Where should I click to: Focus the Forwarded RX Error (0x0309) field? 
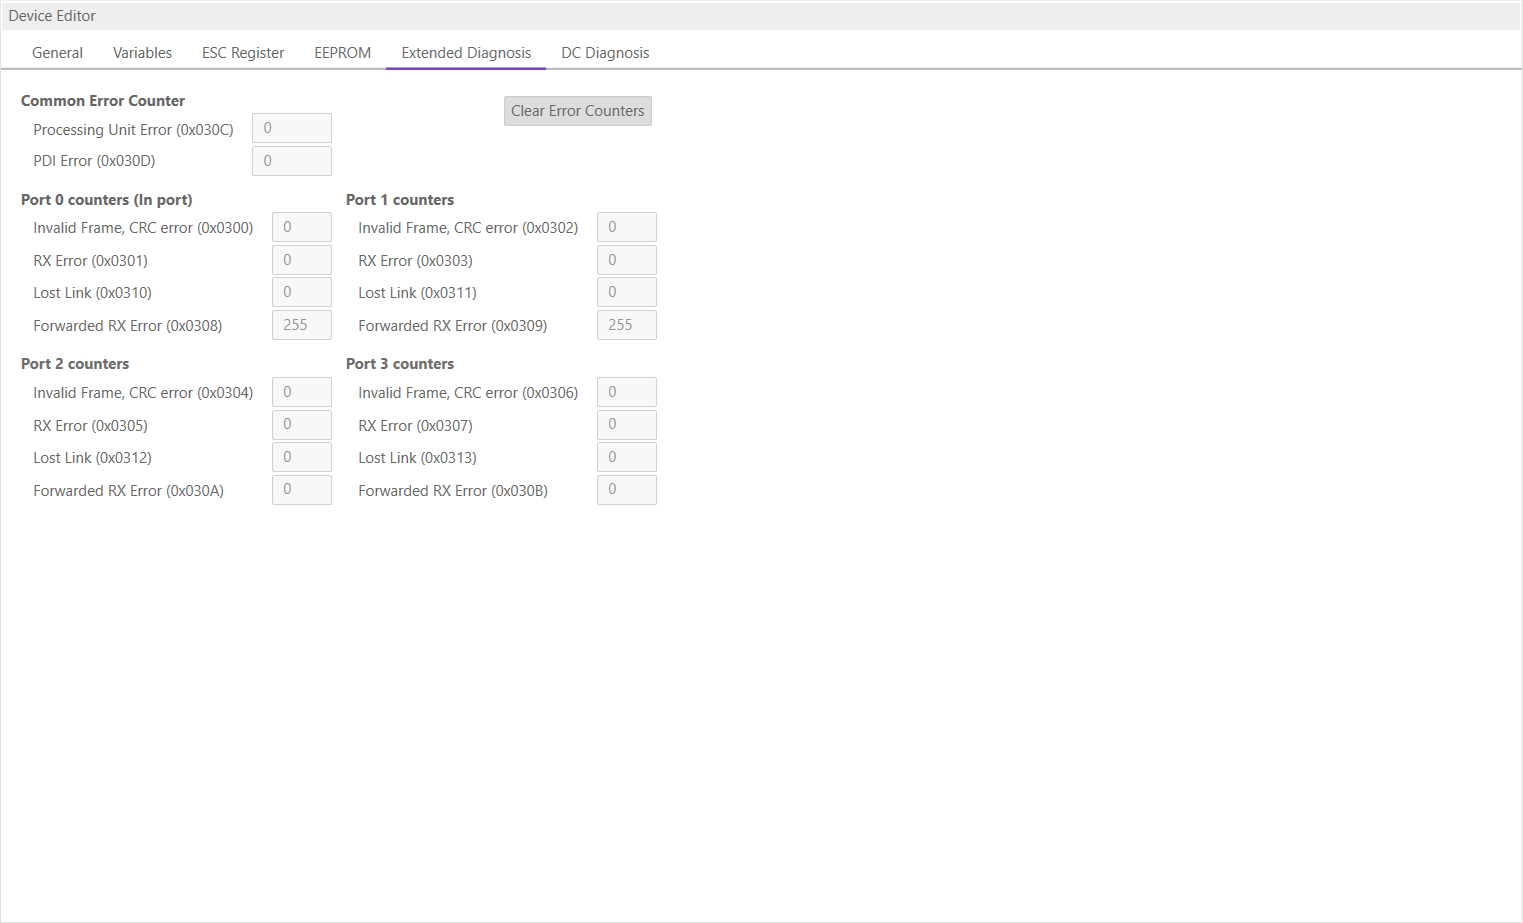(626, 325)
